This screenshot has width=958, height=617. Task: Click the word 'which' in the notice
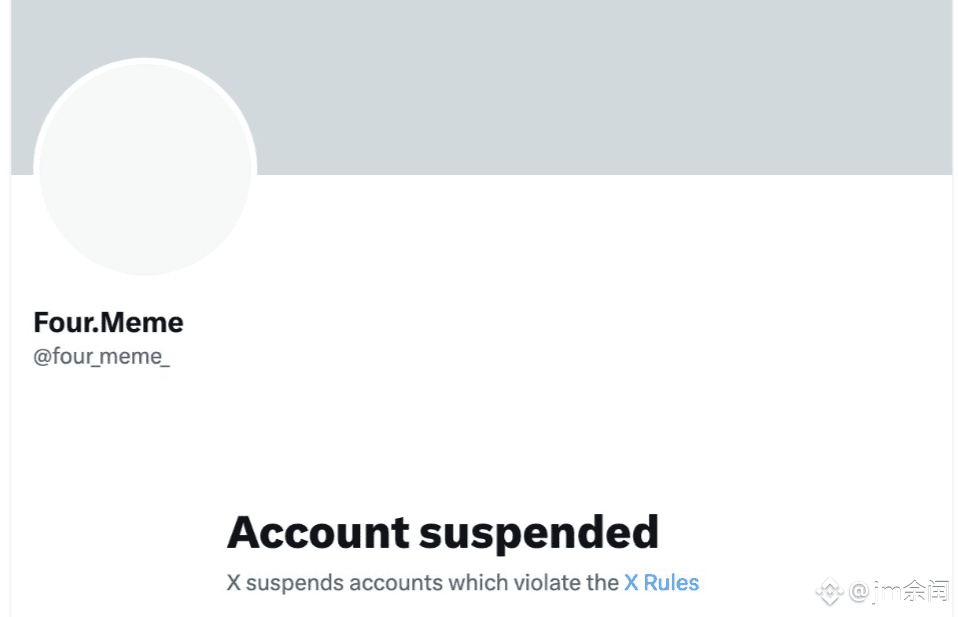pyautogui.click(x=478, y=582)
